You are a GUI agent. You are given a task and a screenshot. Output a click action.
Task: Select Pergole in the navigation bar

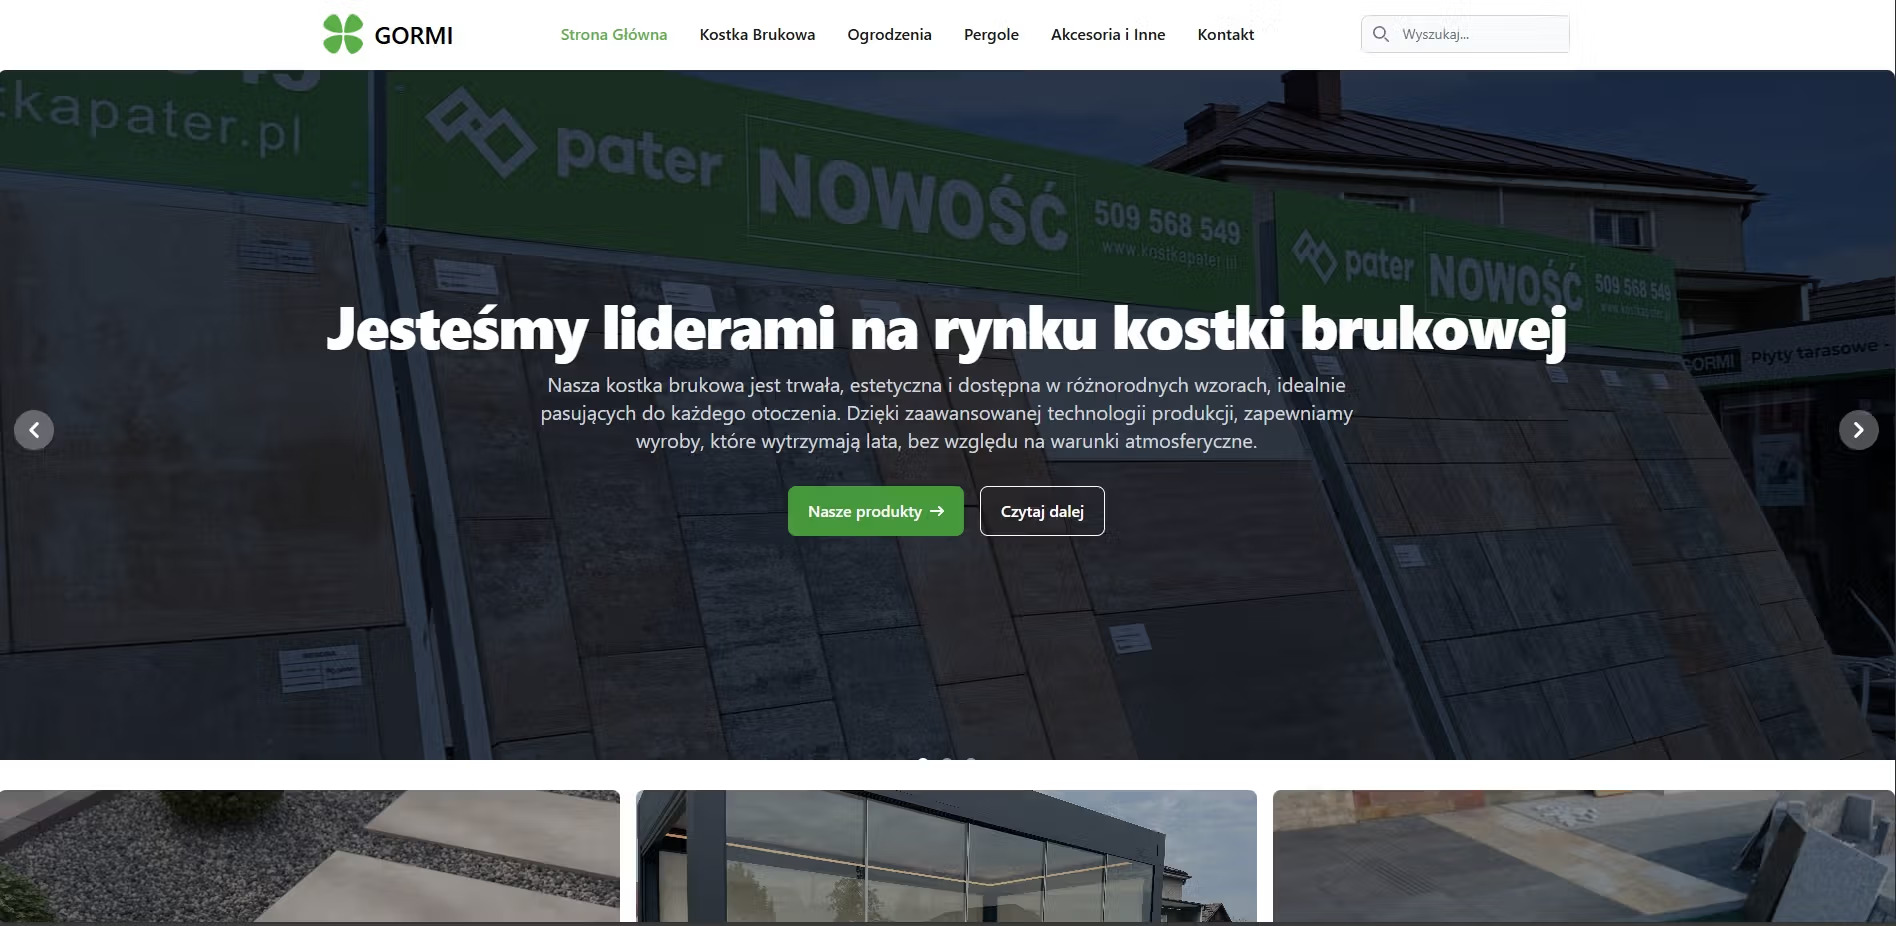(991, 34)
